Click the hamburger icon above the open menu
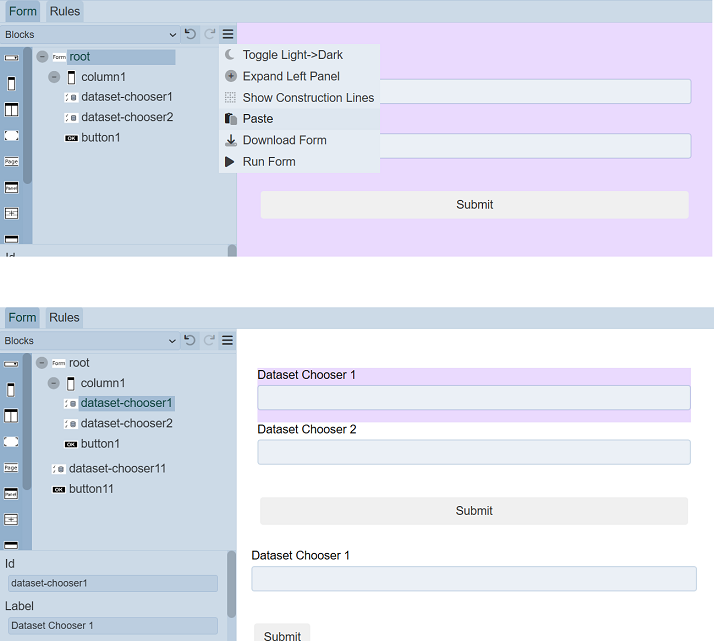The image size is (714, 641). coord(228,34)
